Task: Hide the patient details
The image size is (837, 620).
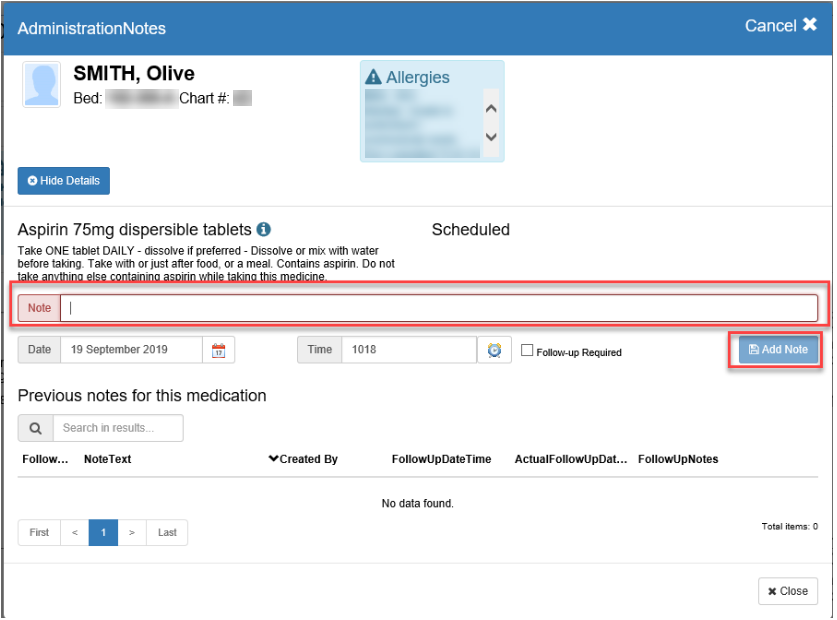Action: 64,181
